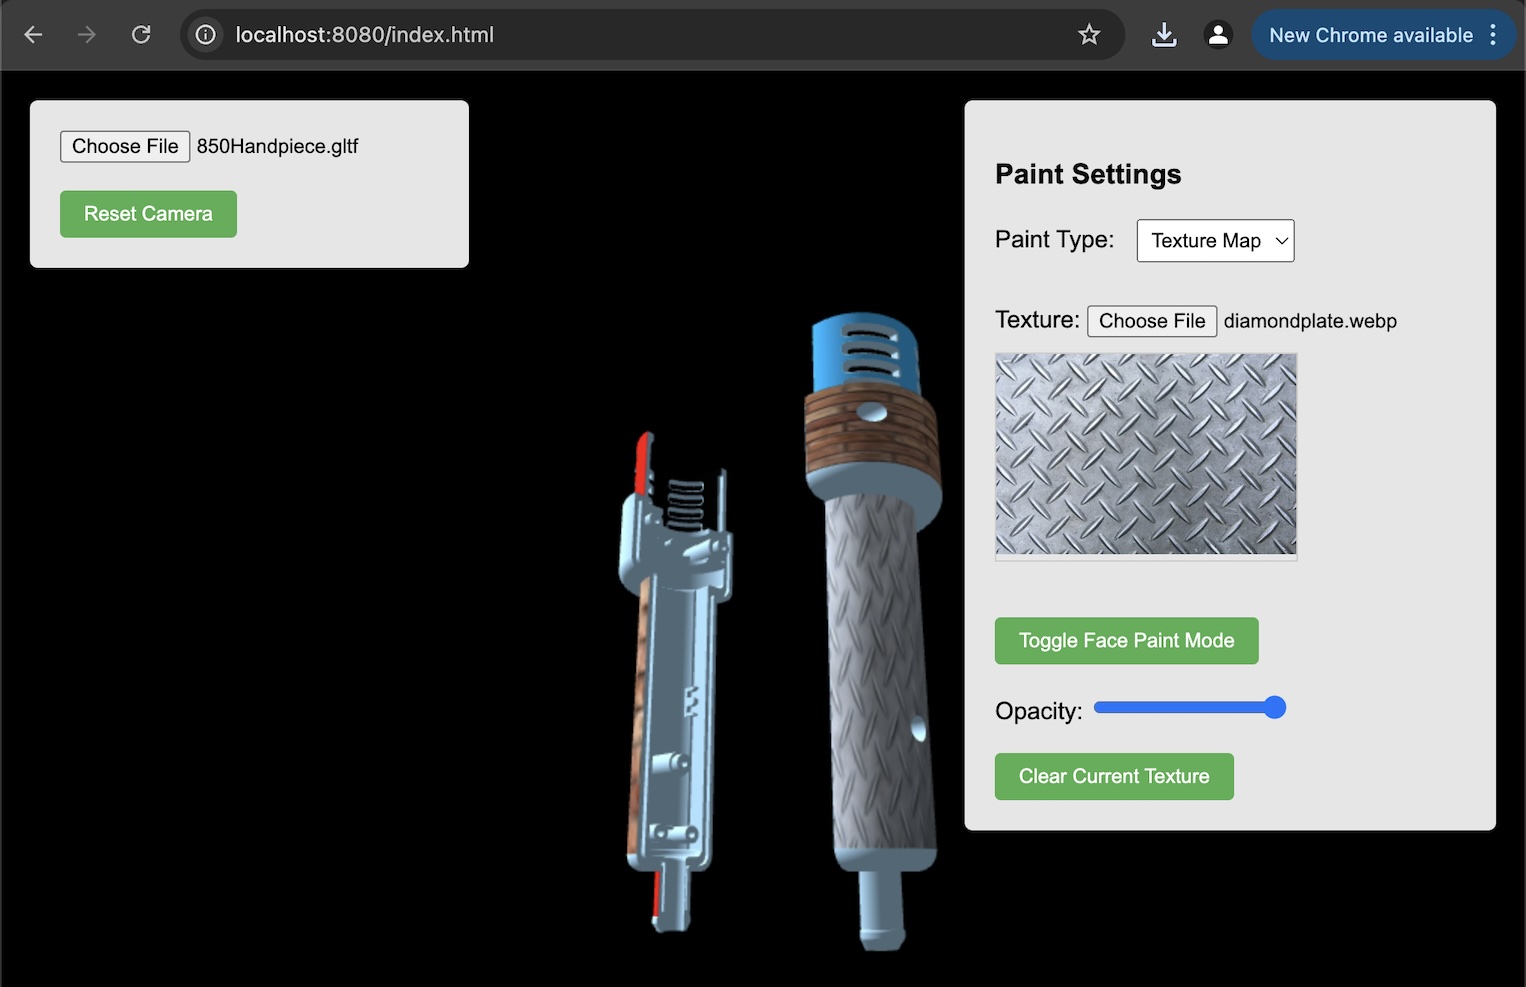Click the 850Handpiece.gltf file name

(x=277, y=146)
